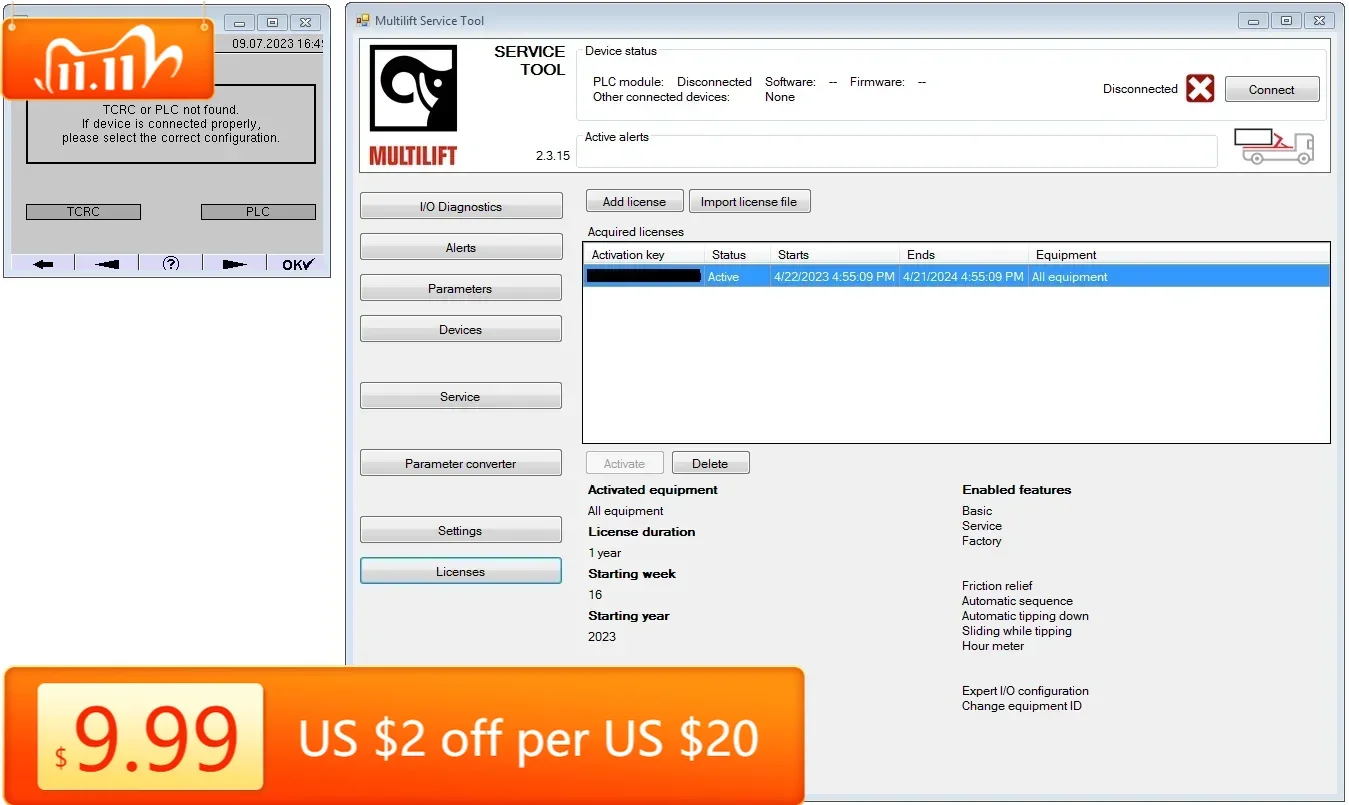
Task: Switch to the Service page
Action: tap(461, 396)
